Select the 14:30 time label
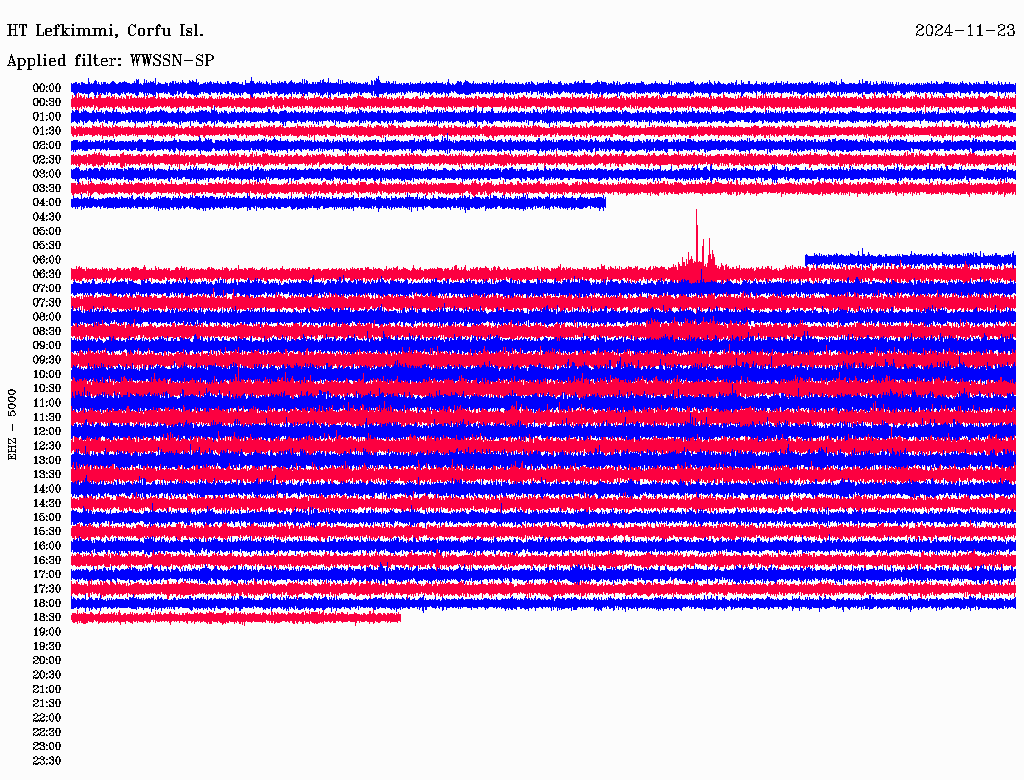 47,504
